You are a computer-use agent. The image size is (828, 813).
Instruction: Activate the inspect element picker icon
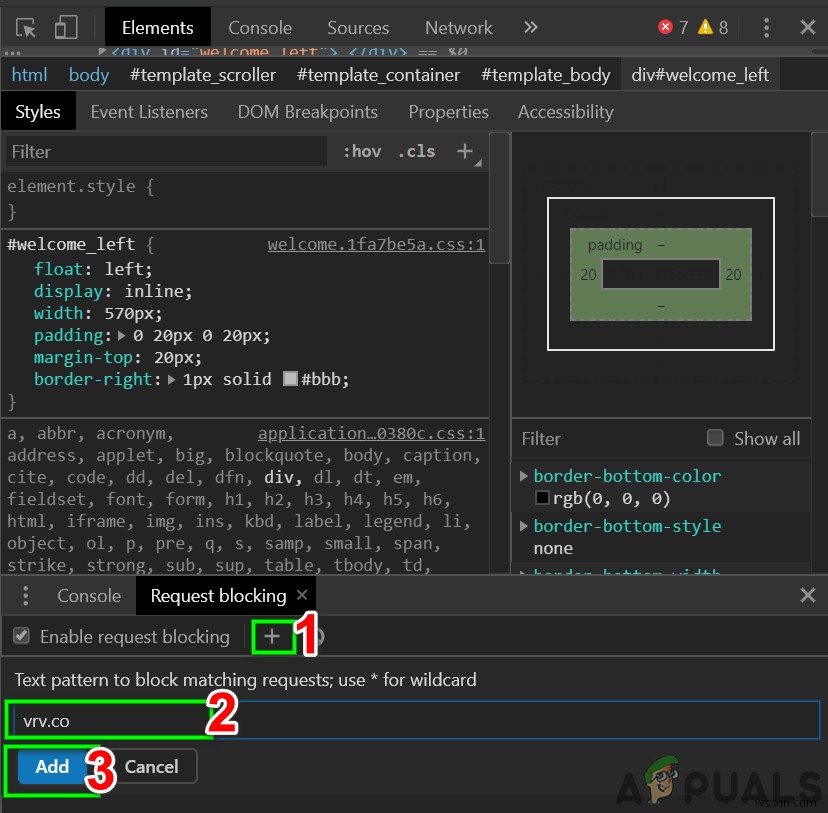(26, 27)
